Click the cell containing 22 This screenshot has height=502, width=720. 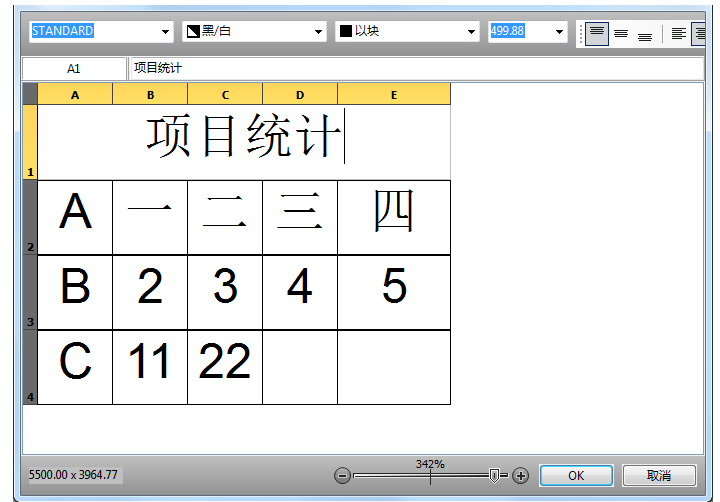(x=225, y=367)
